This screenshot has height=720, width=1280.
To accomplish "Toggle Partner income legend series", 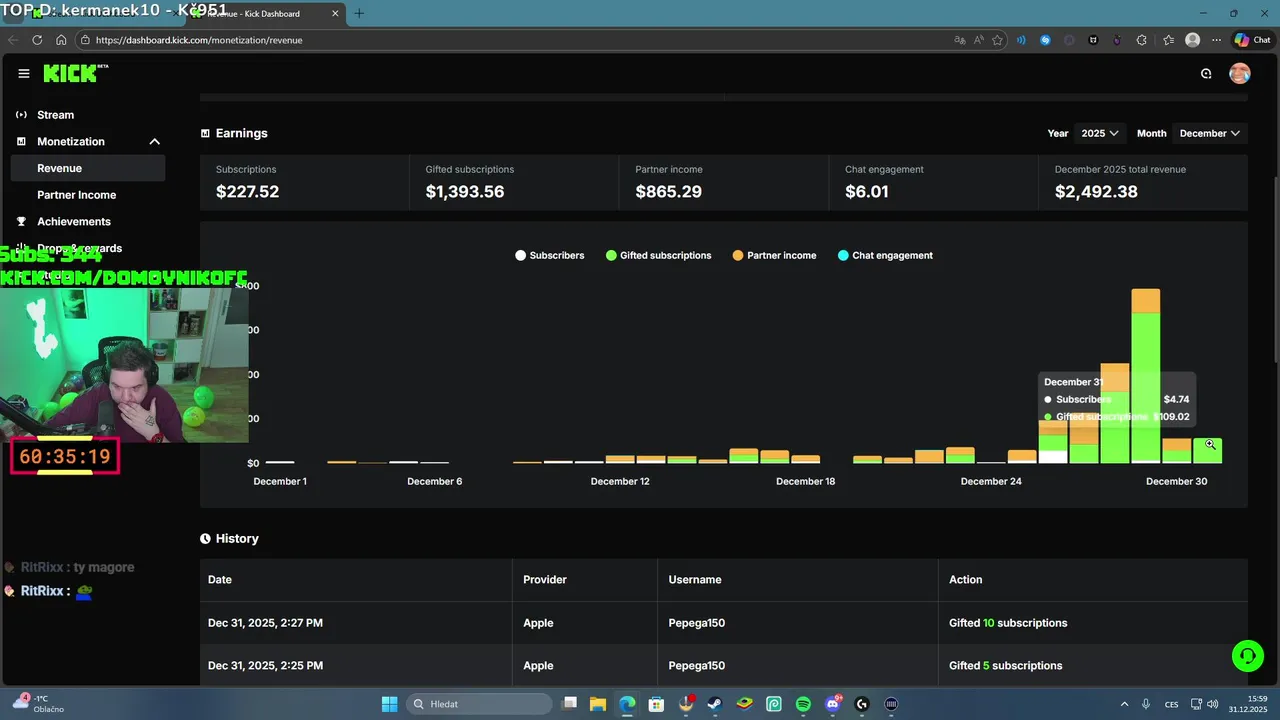I will pyautogui.click(x=775, y=255).
